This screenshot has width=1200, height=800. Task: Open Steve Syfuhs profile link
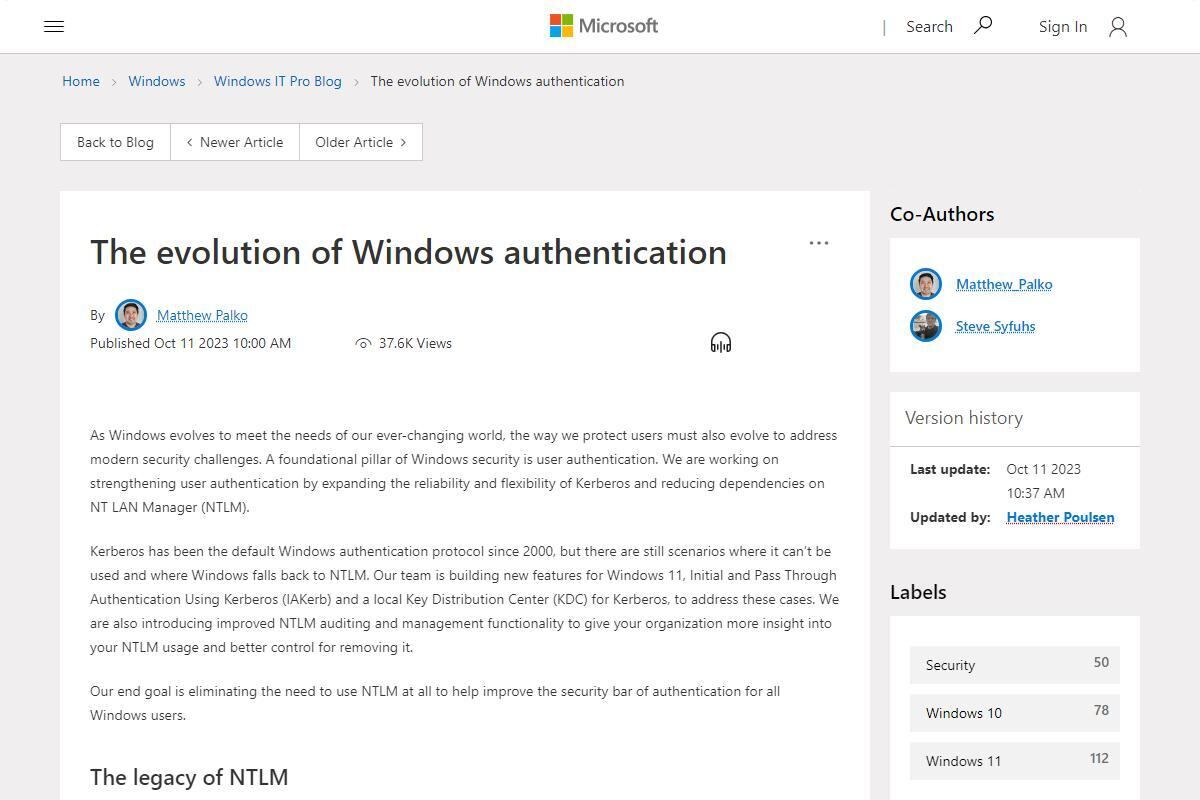(x=995, y=326)
